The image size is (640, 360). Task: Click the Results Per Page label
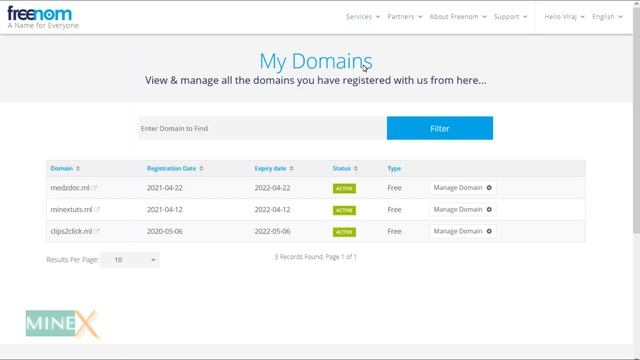click(x=72, y=260)
